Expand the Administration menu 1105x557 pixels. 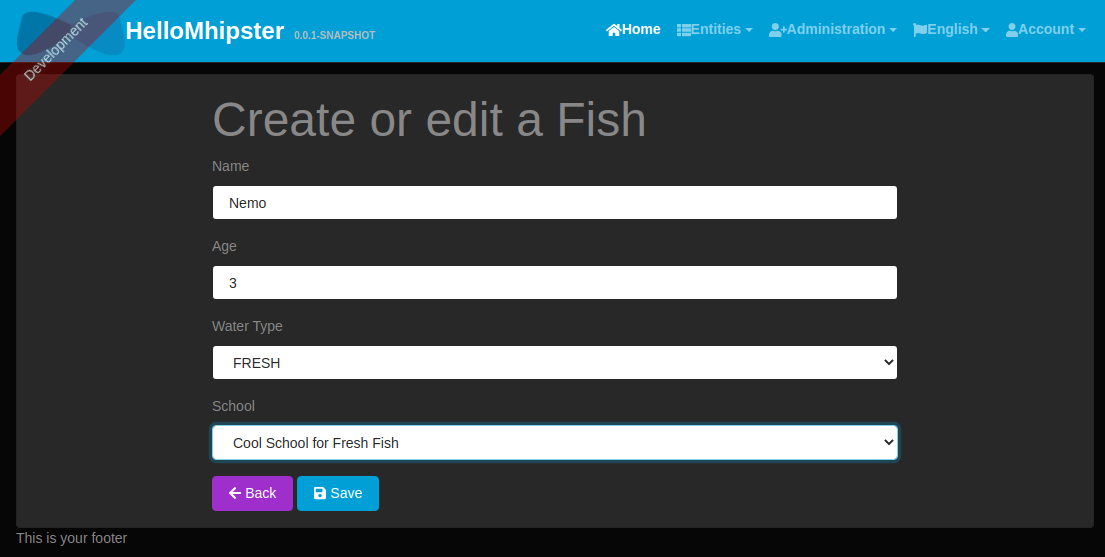[833, 30]
